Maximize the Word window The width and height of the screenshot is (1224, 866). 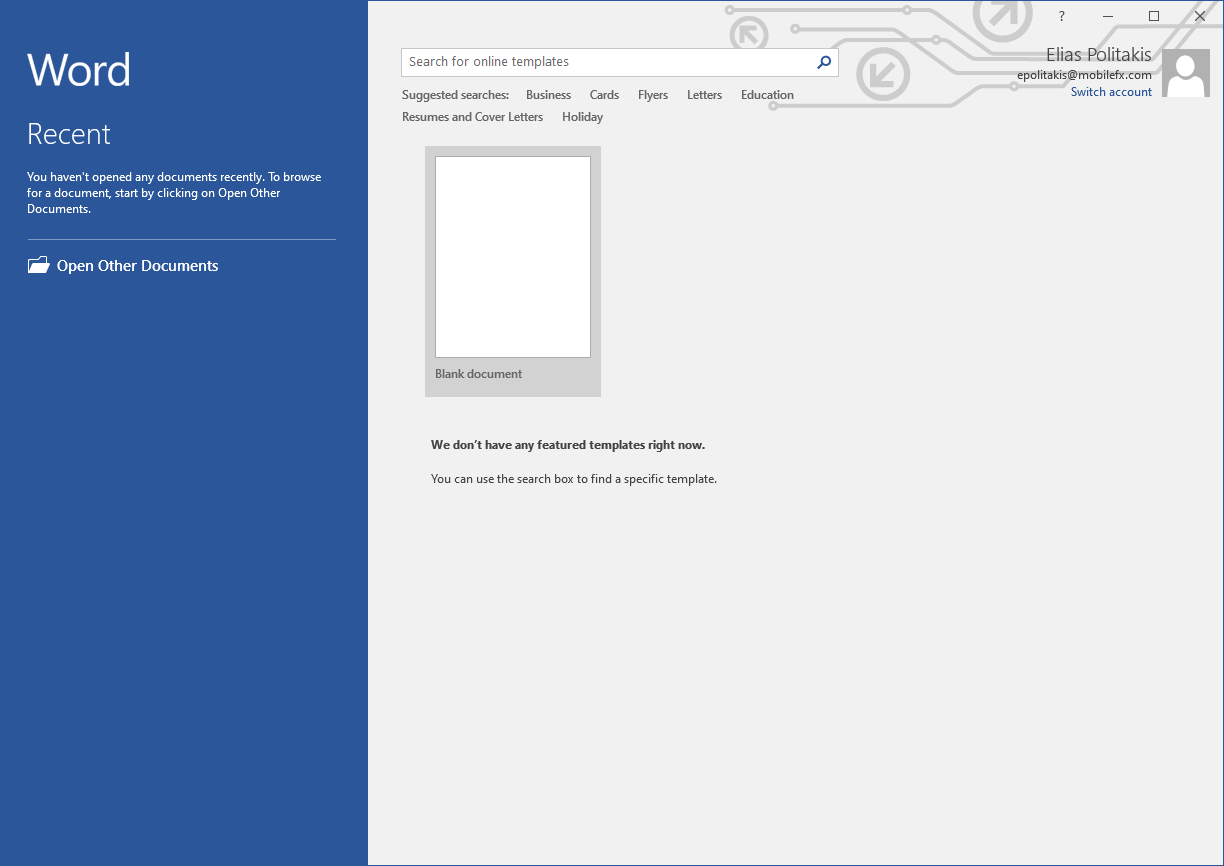coord(1154,16)
